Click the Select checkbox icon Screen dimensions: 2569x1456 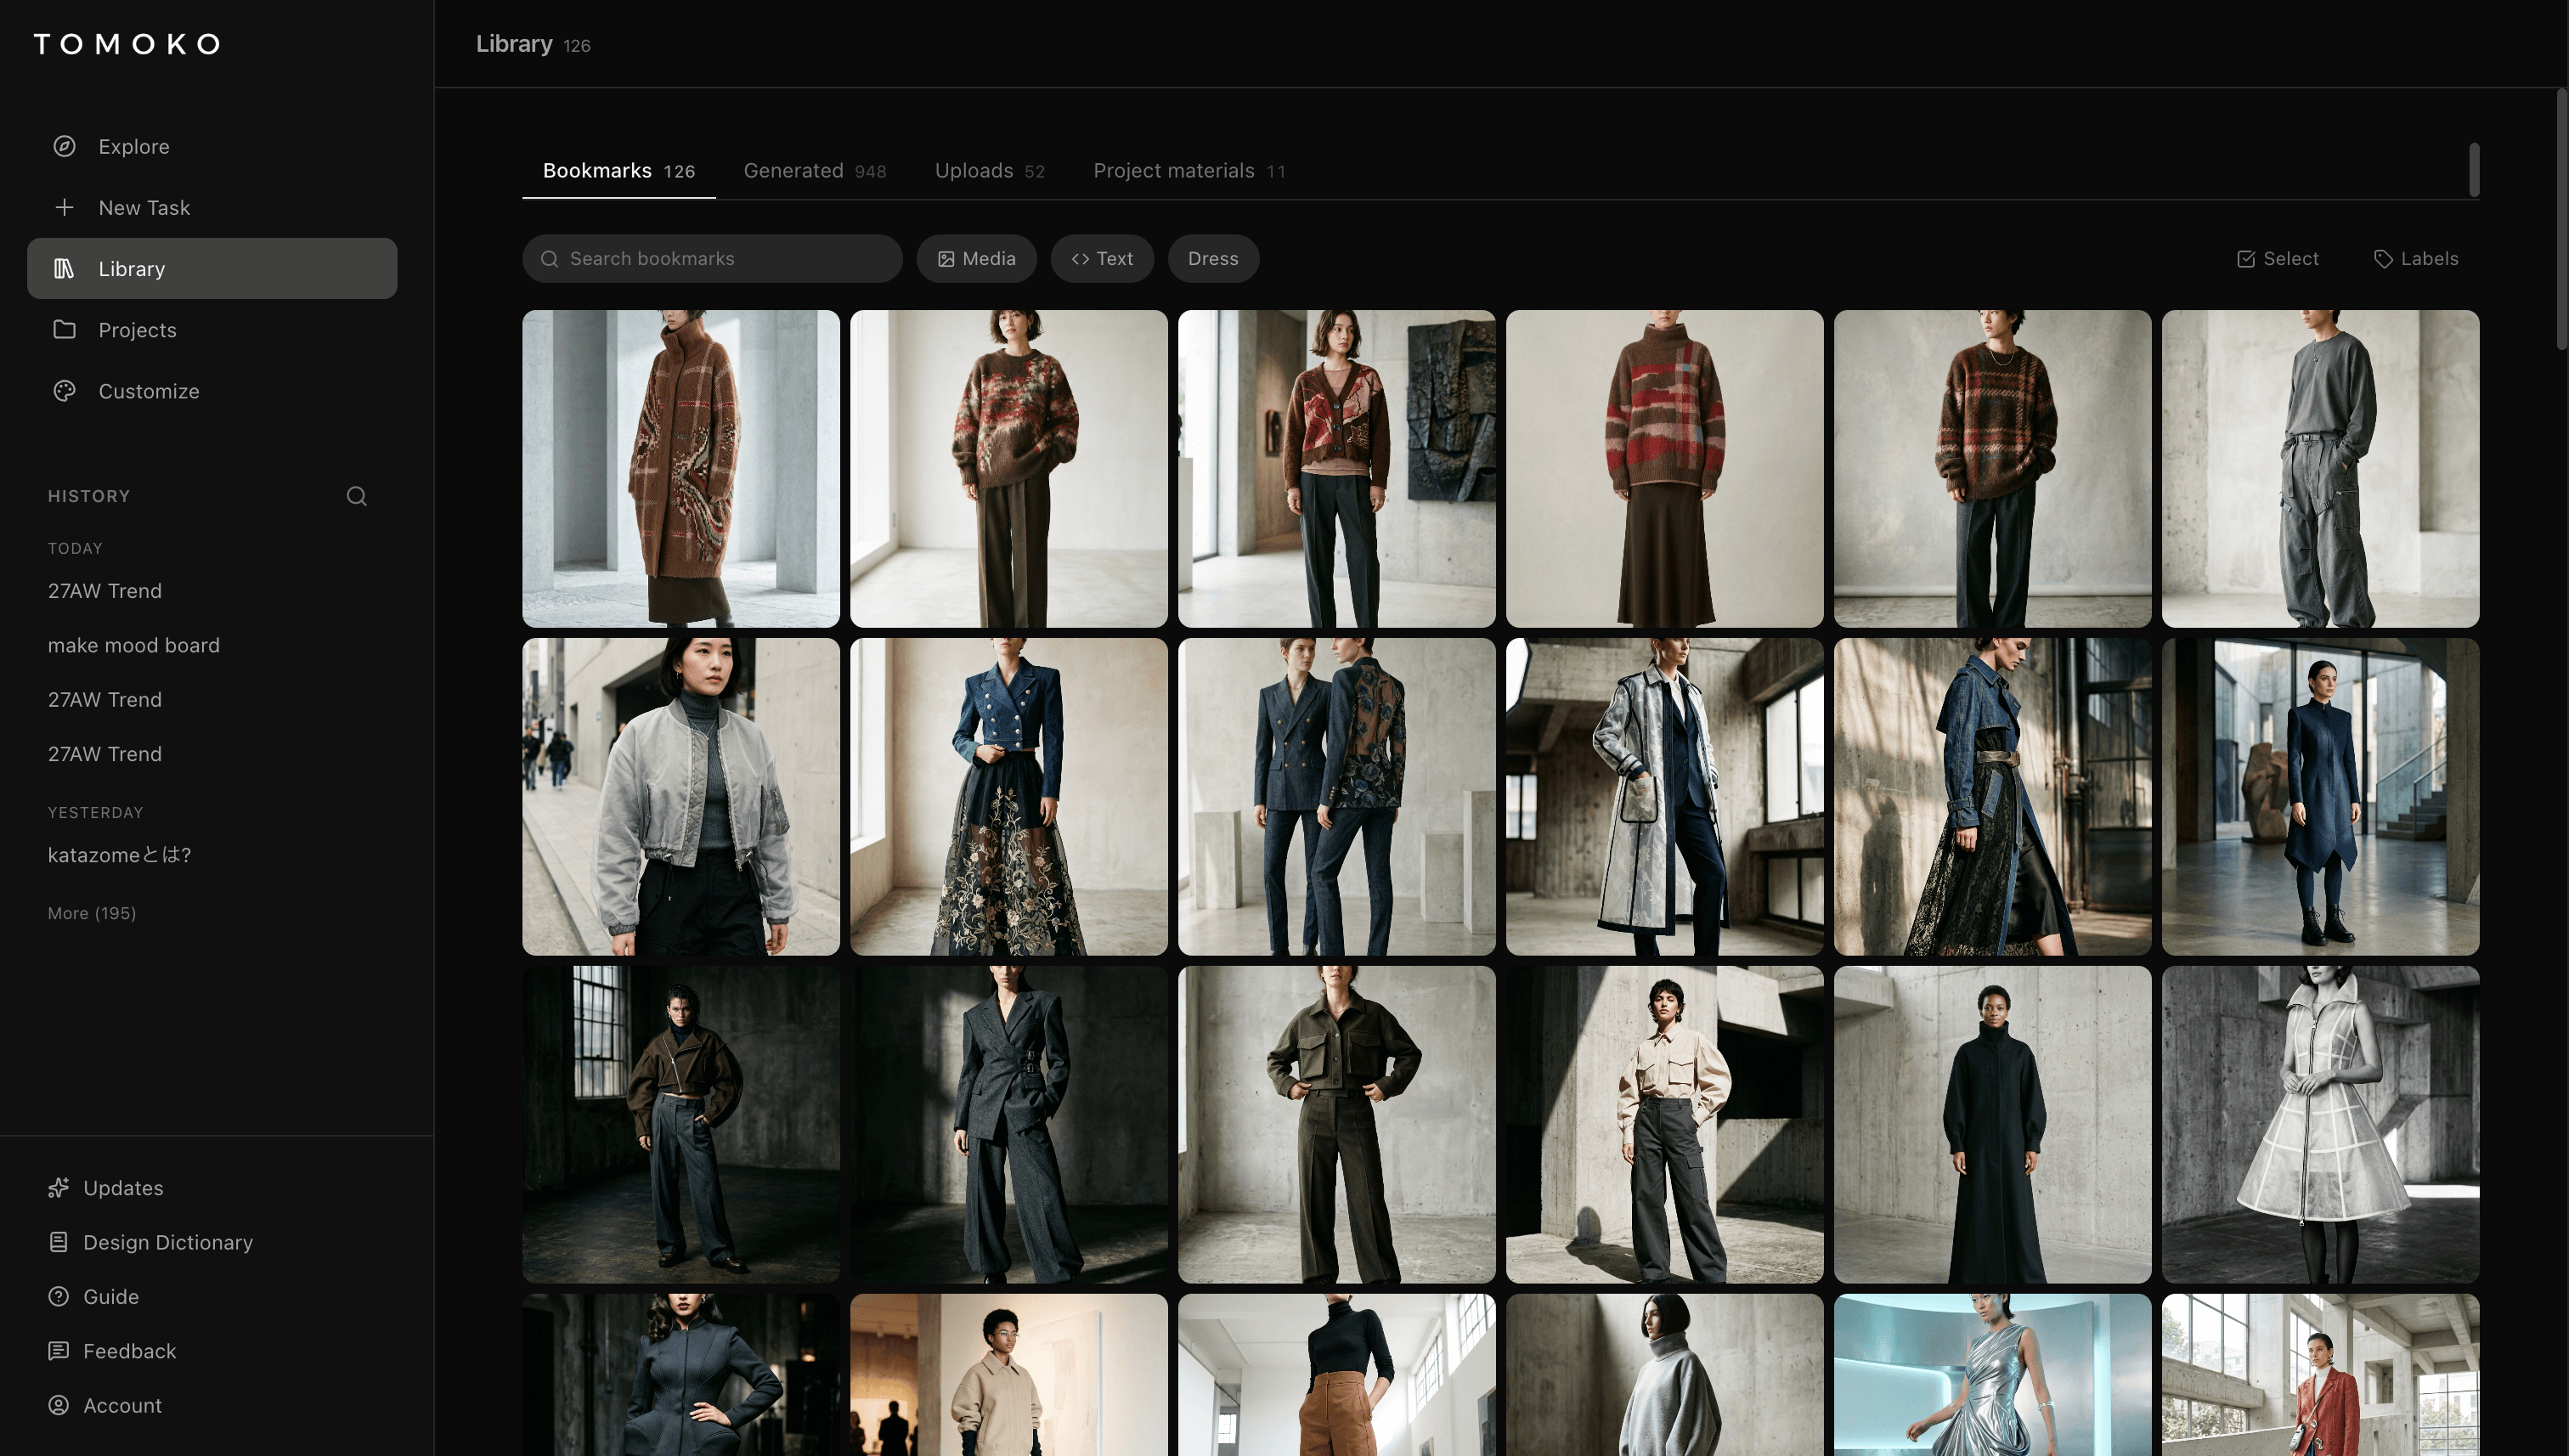[x=2246, y=259]
